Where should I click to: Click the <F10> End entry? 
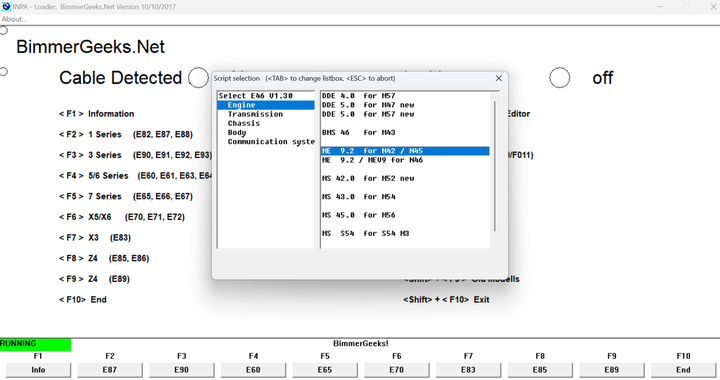click(83, 300)
